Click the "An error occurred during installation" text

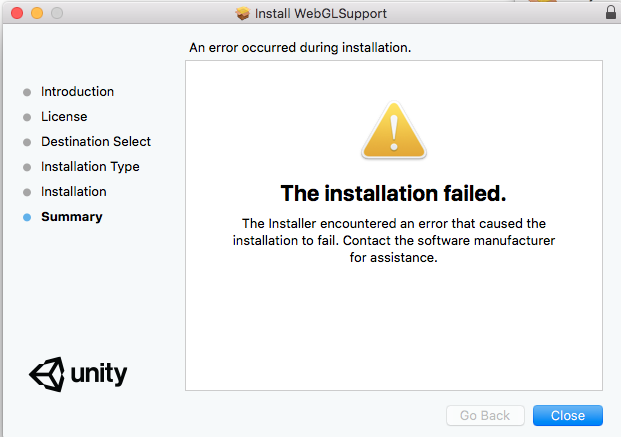coord(300,47)
